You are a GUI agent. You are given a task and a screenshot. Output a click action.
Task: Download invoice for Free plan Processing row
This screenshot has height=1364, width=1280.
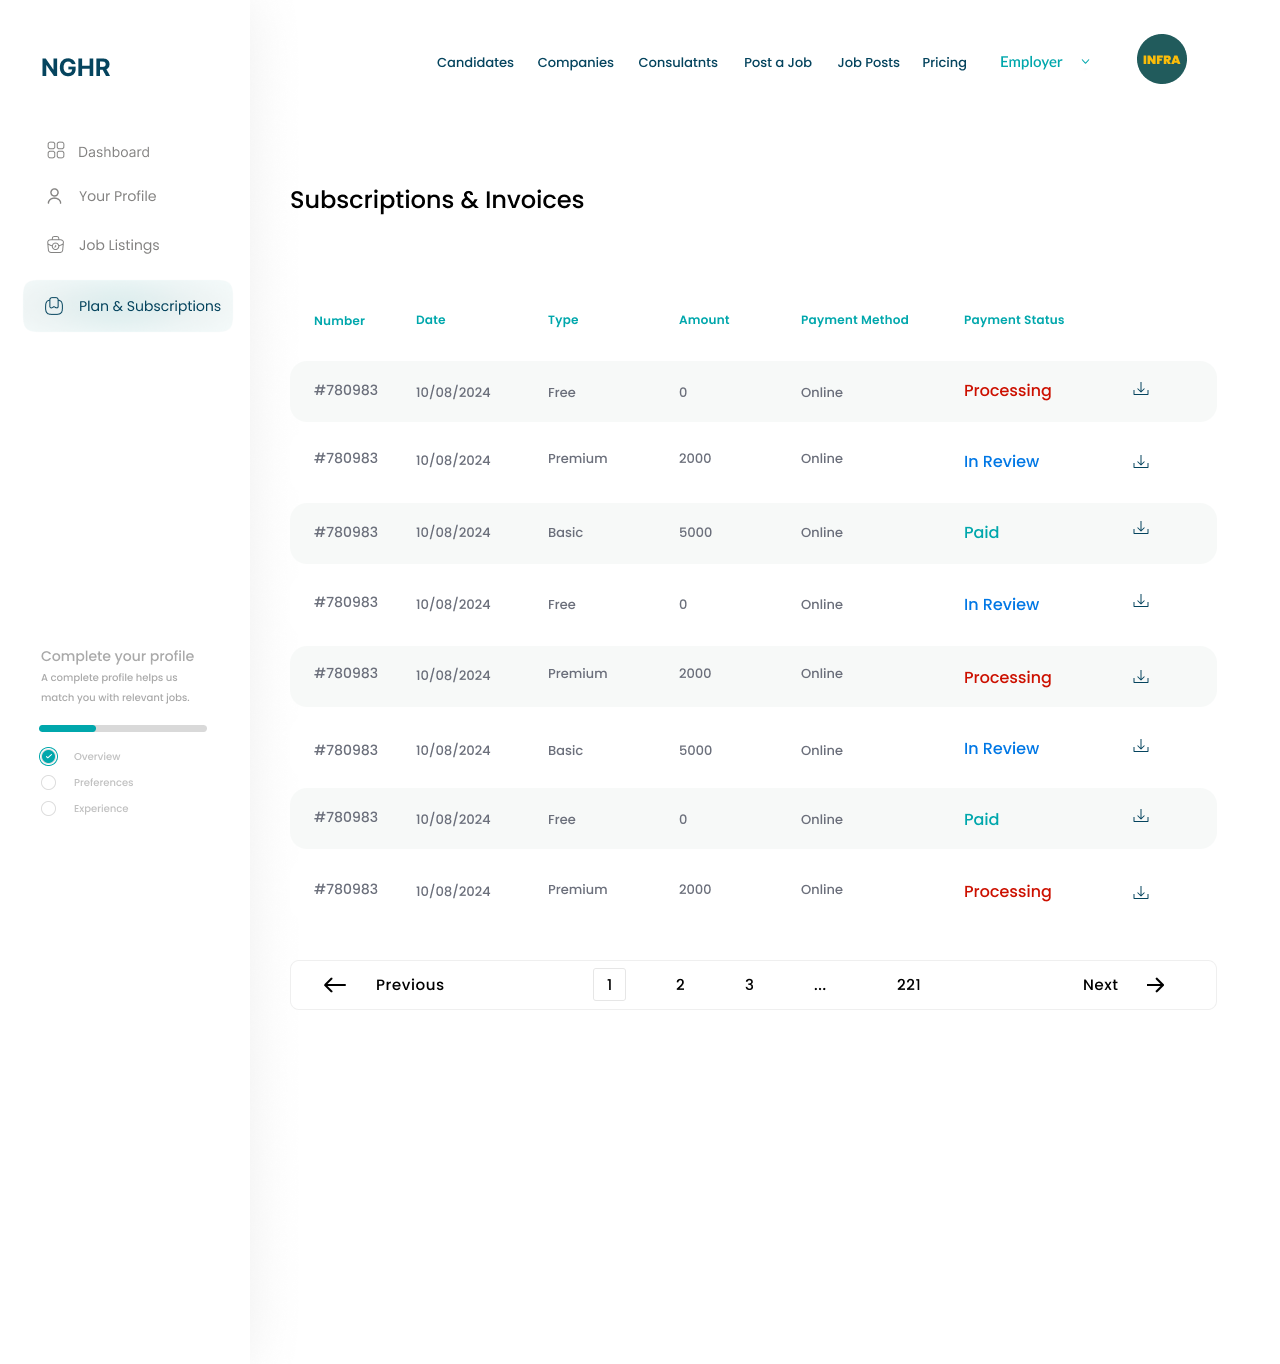click(x=1141, y=389)
